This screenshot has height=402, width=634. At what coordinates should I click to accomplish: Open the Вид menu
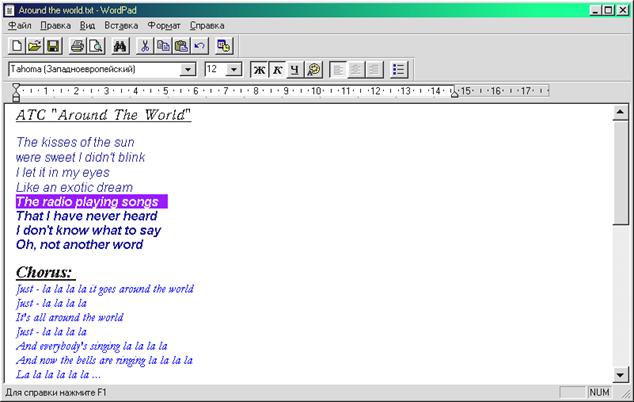(87, 25)
